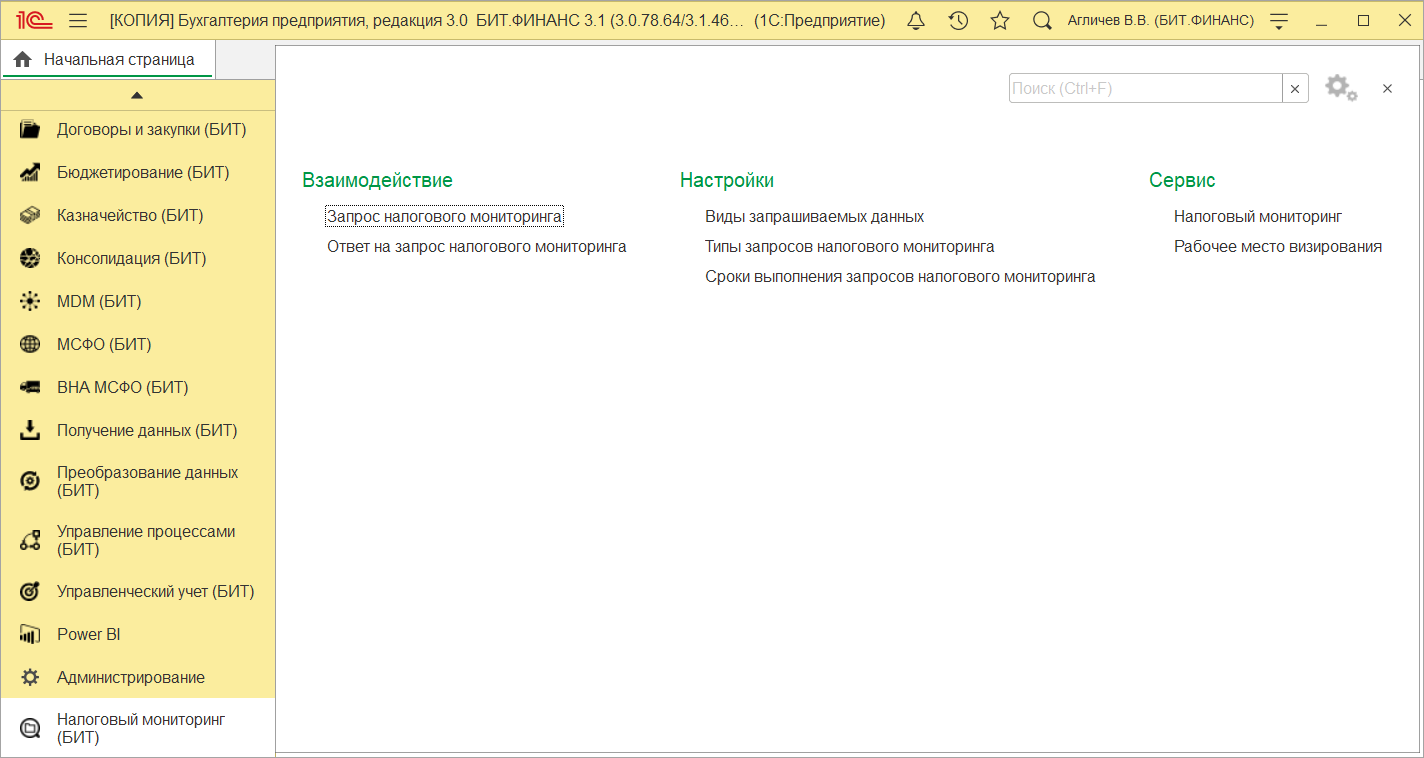Click user name Агличев В.В. (БИТ.ФИНАНС)
The height and width of the screenshot is (758, 1424).
[x=1161, y=20]
